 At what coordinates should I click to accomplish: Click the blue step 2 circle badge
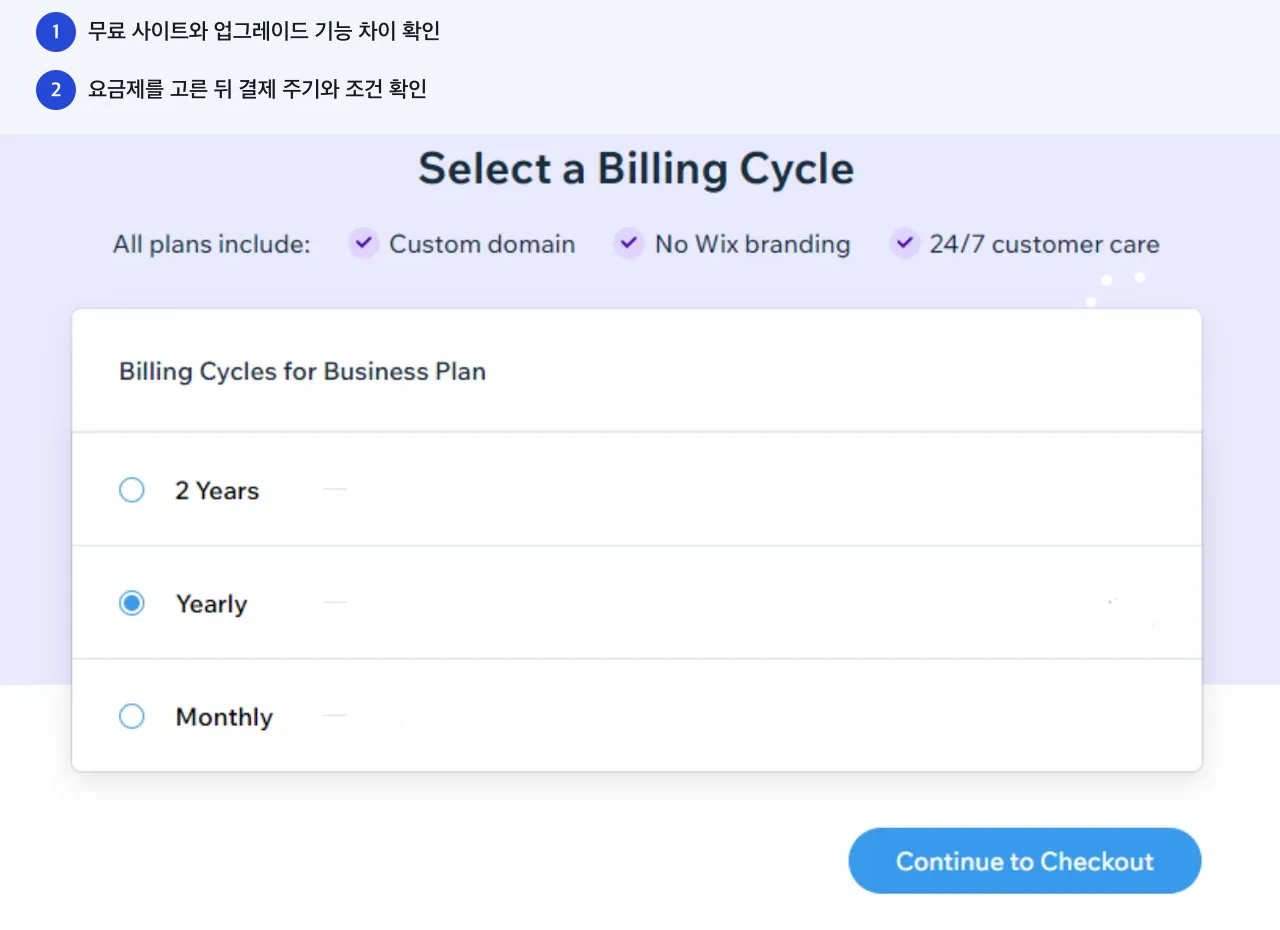[x=56, y=90]
